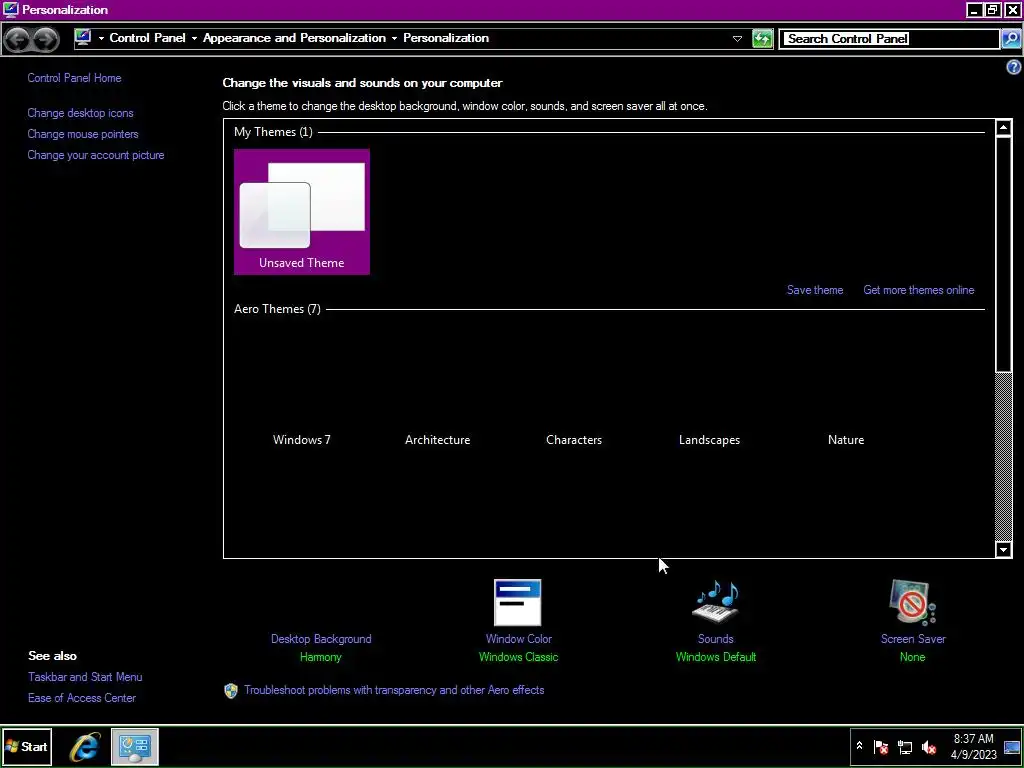Viewport: 1024px width, 768px height.
Task: Click the muted volume tray icon
Action: (929, 747)
